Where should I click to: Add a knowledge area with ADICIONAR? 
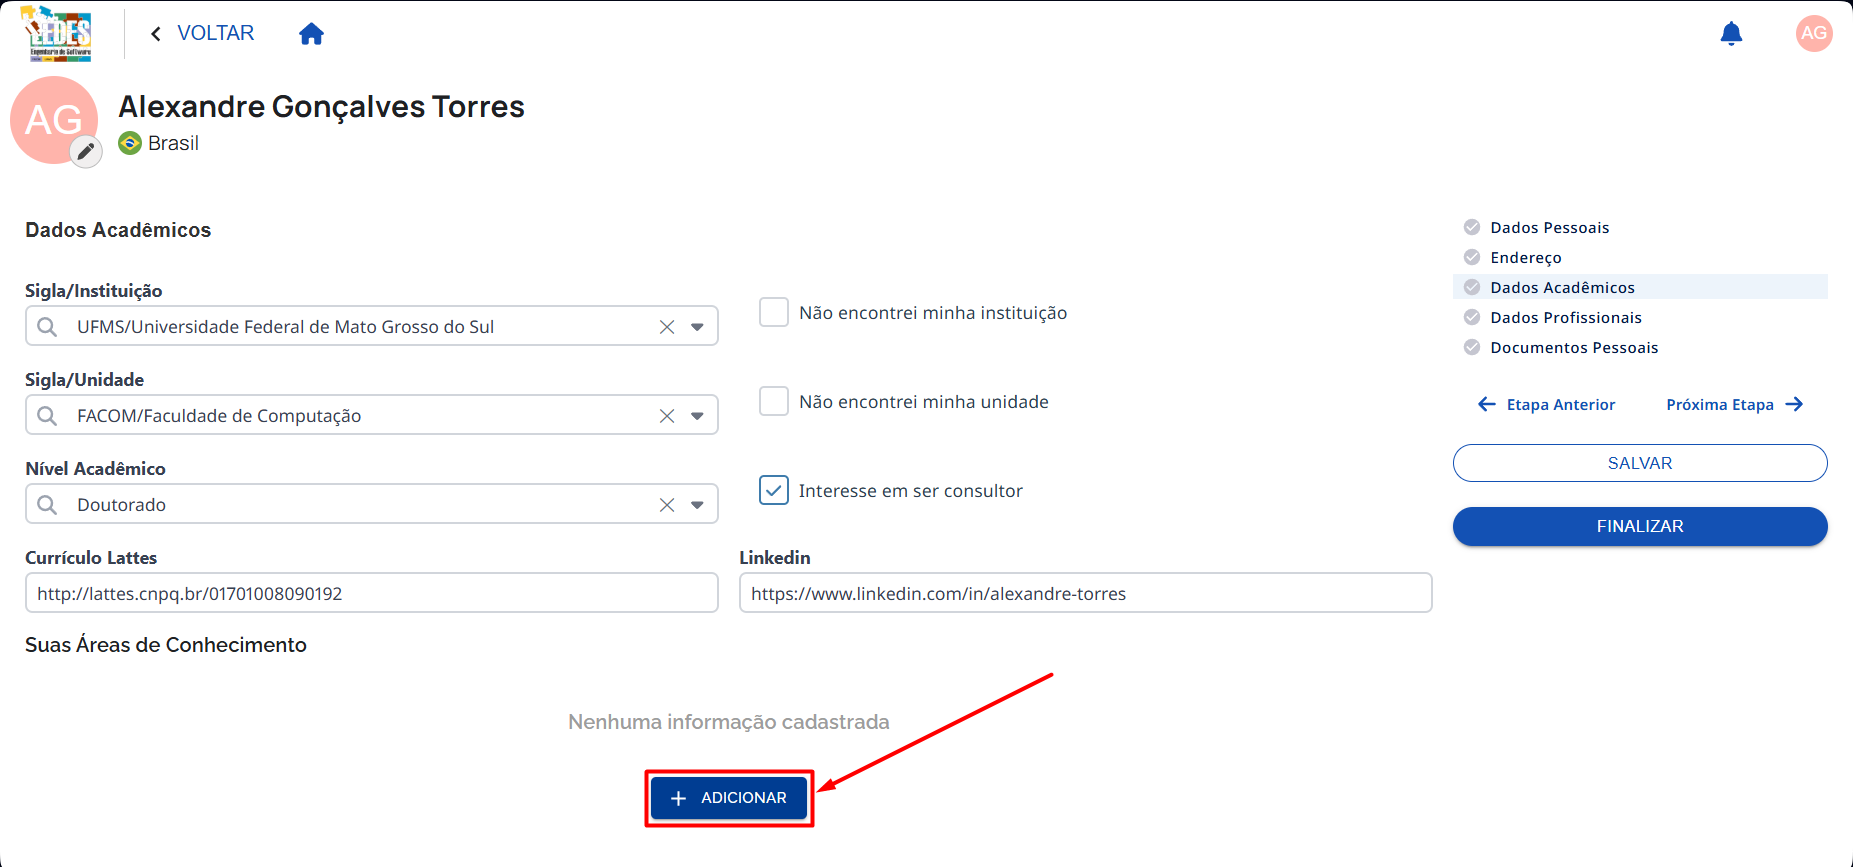coord(729,798)
